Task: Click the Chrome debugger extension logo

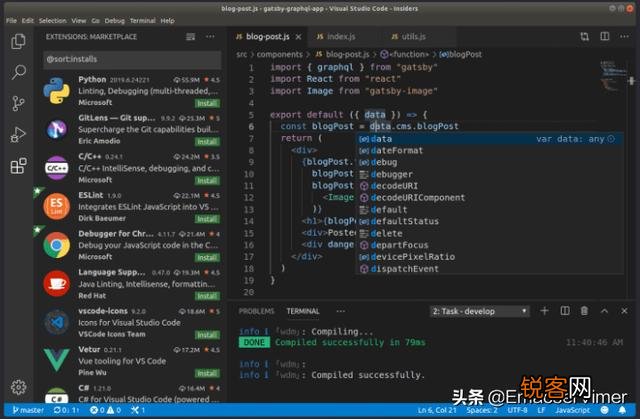Action: (56, 245)
